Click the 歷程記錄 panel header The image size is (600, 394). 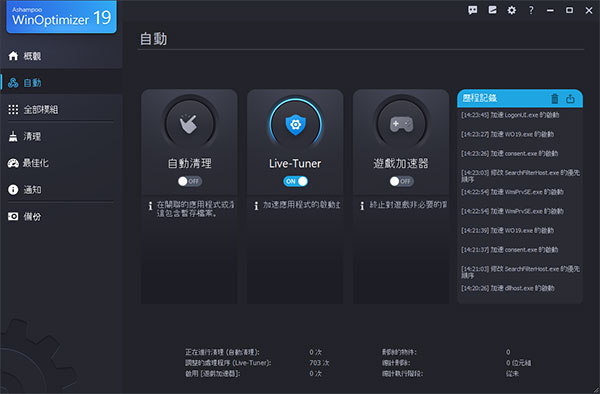[x=520, y=99]
